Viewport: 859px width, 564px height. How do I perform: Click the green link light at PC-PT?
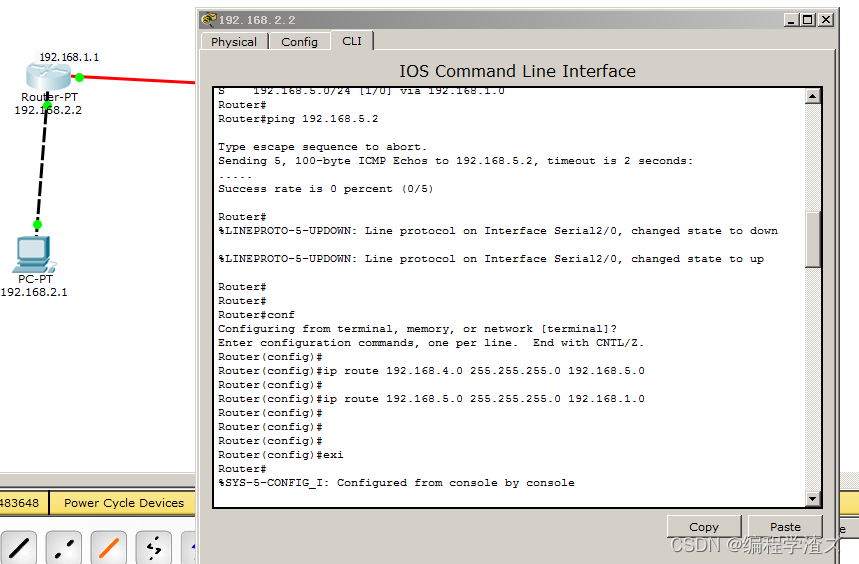pos(37,224)
